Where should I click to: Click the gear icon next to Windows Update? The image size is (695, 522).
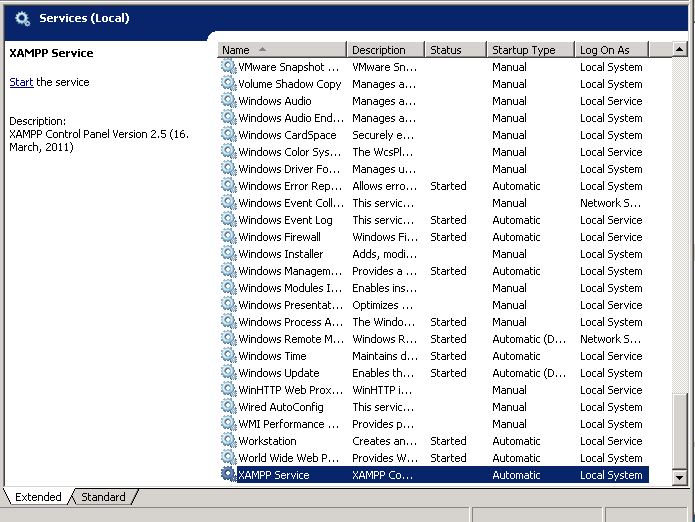coord(229,373)
